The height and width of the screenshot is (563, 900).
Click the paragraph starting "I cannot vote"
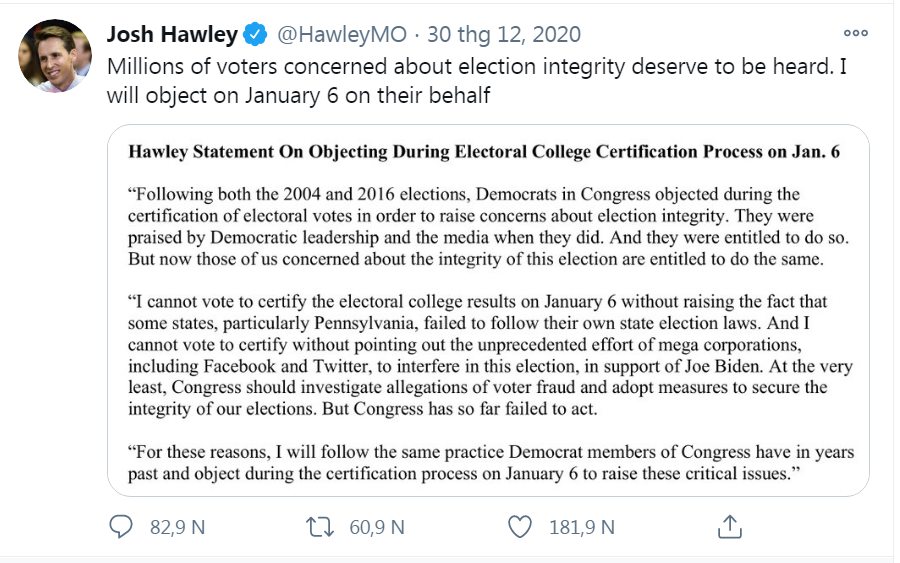click(x=478, y=355)
